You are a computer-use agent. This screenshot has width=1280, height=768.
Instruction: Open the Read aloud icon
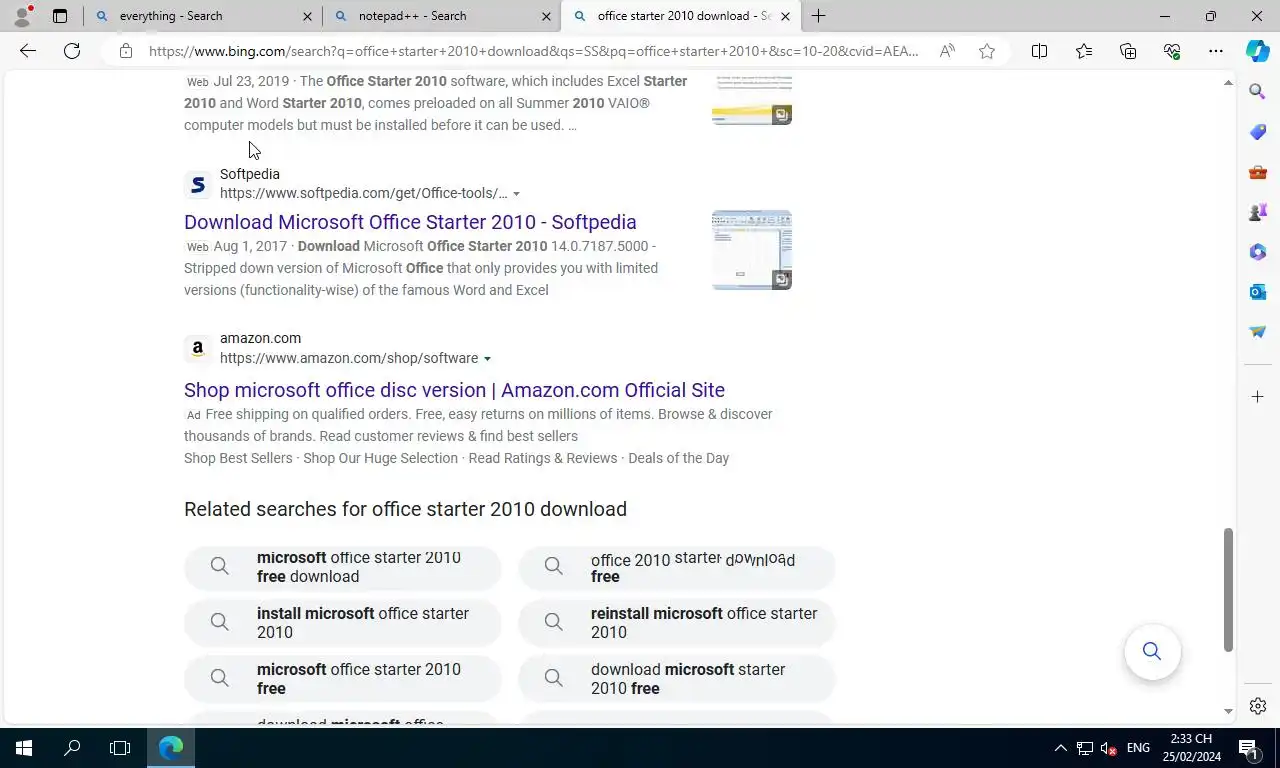947,51
